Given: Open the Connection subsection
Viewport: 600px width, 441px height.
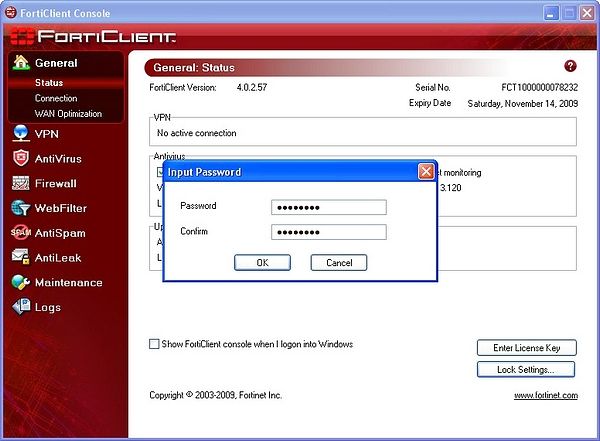Looking at the screenshot, I should 56,98.
